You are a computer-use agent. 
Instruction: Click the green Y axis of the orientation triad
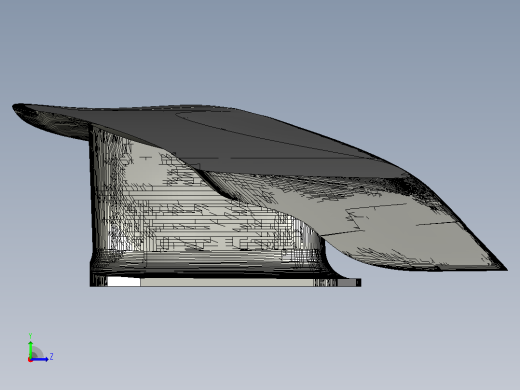coord(30,349)
